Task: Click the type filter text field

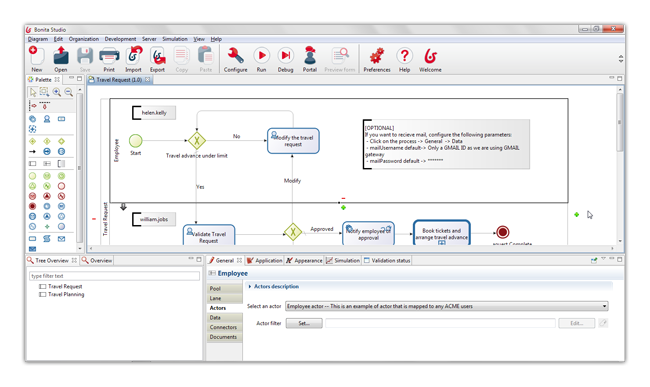Action: (114, 276)
